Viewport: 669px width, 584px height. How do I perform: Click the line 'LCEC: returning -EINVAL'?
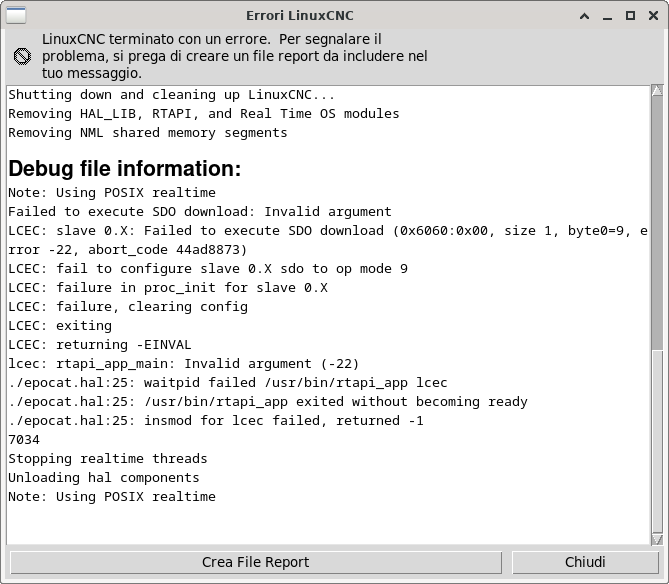100,345
